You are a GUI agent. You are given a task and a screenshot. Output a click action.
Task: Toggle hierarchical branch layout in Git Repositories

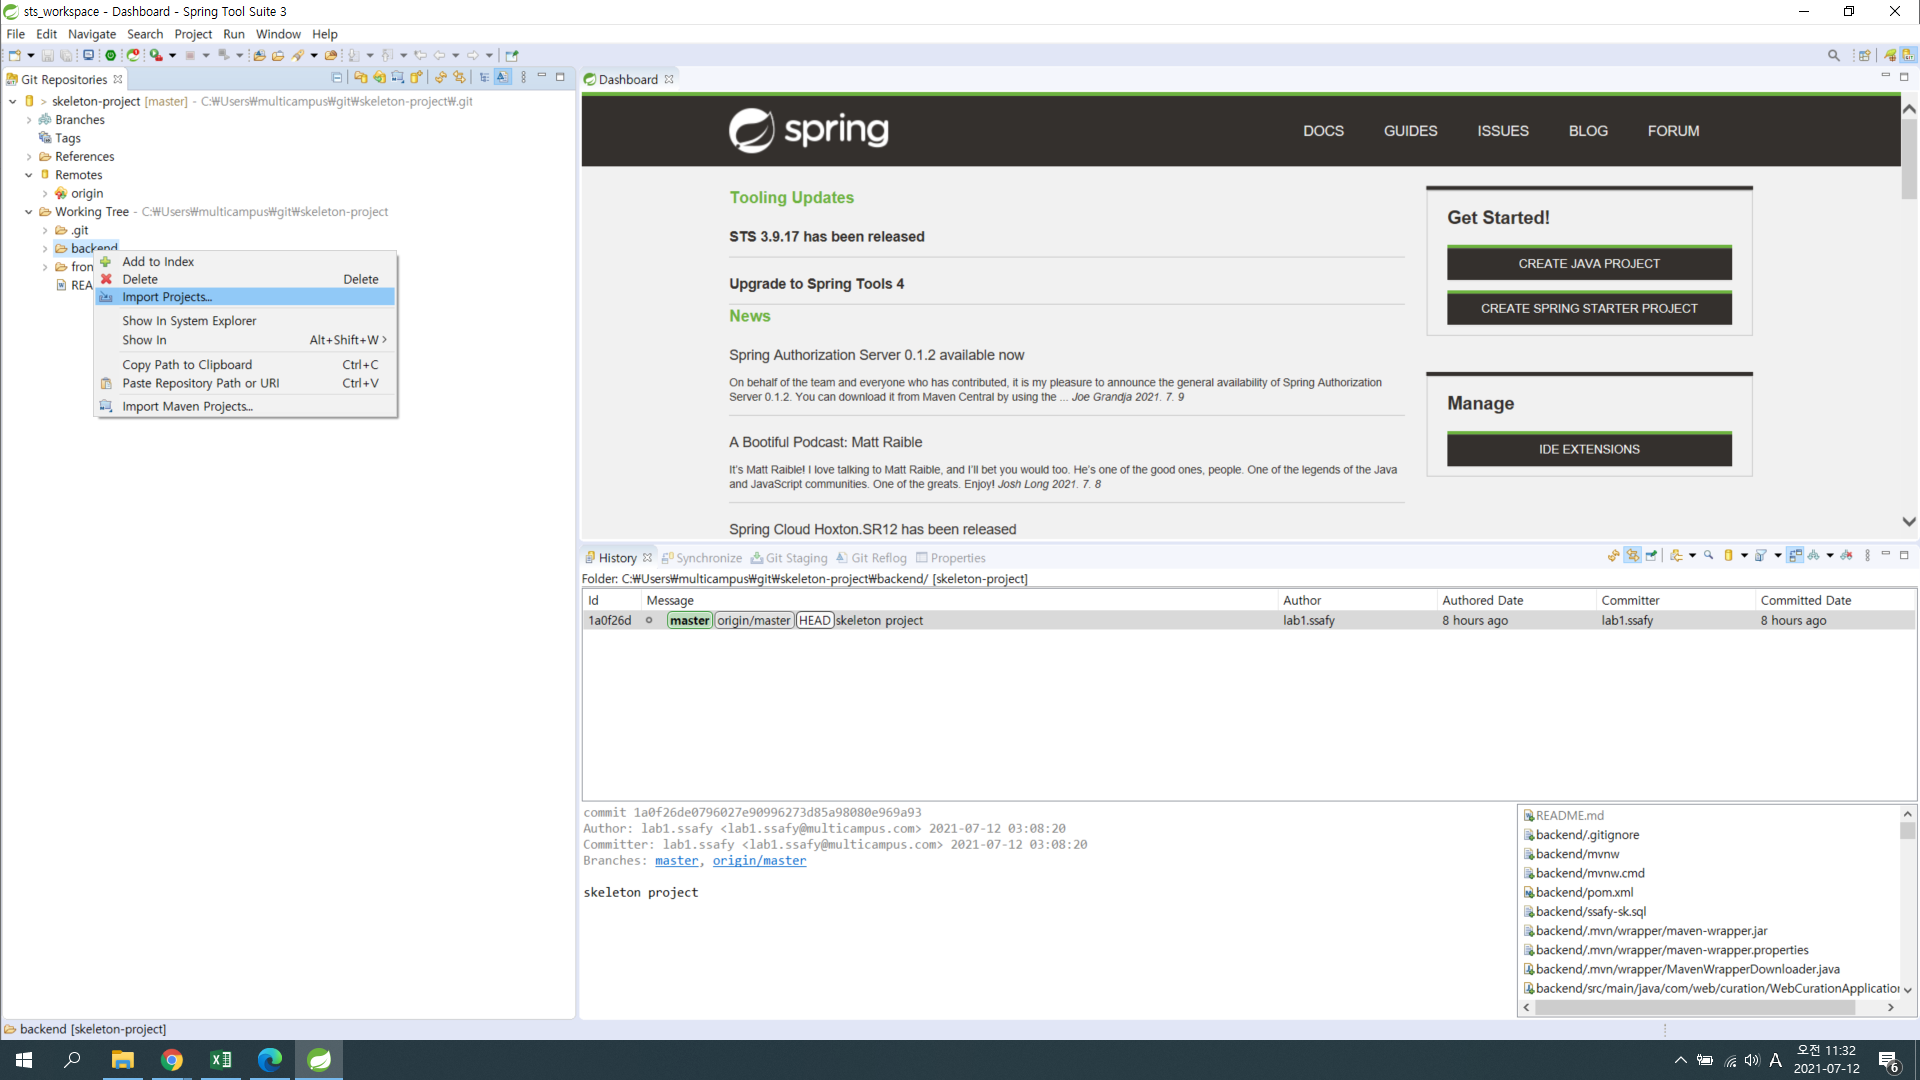coord(484,77)
